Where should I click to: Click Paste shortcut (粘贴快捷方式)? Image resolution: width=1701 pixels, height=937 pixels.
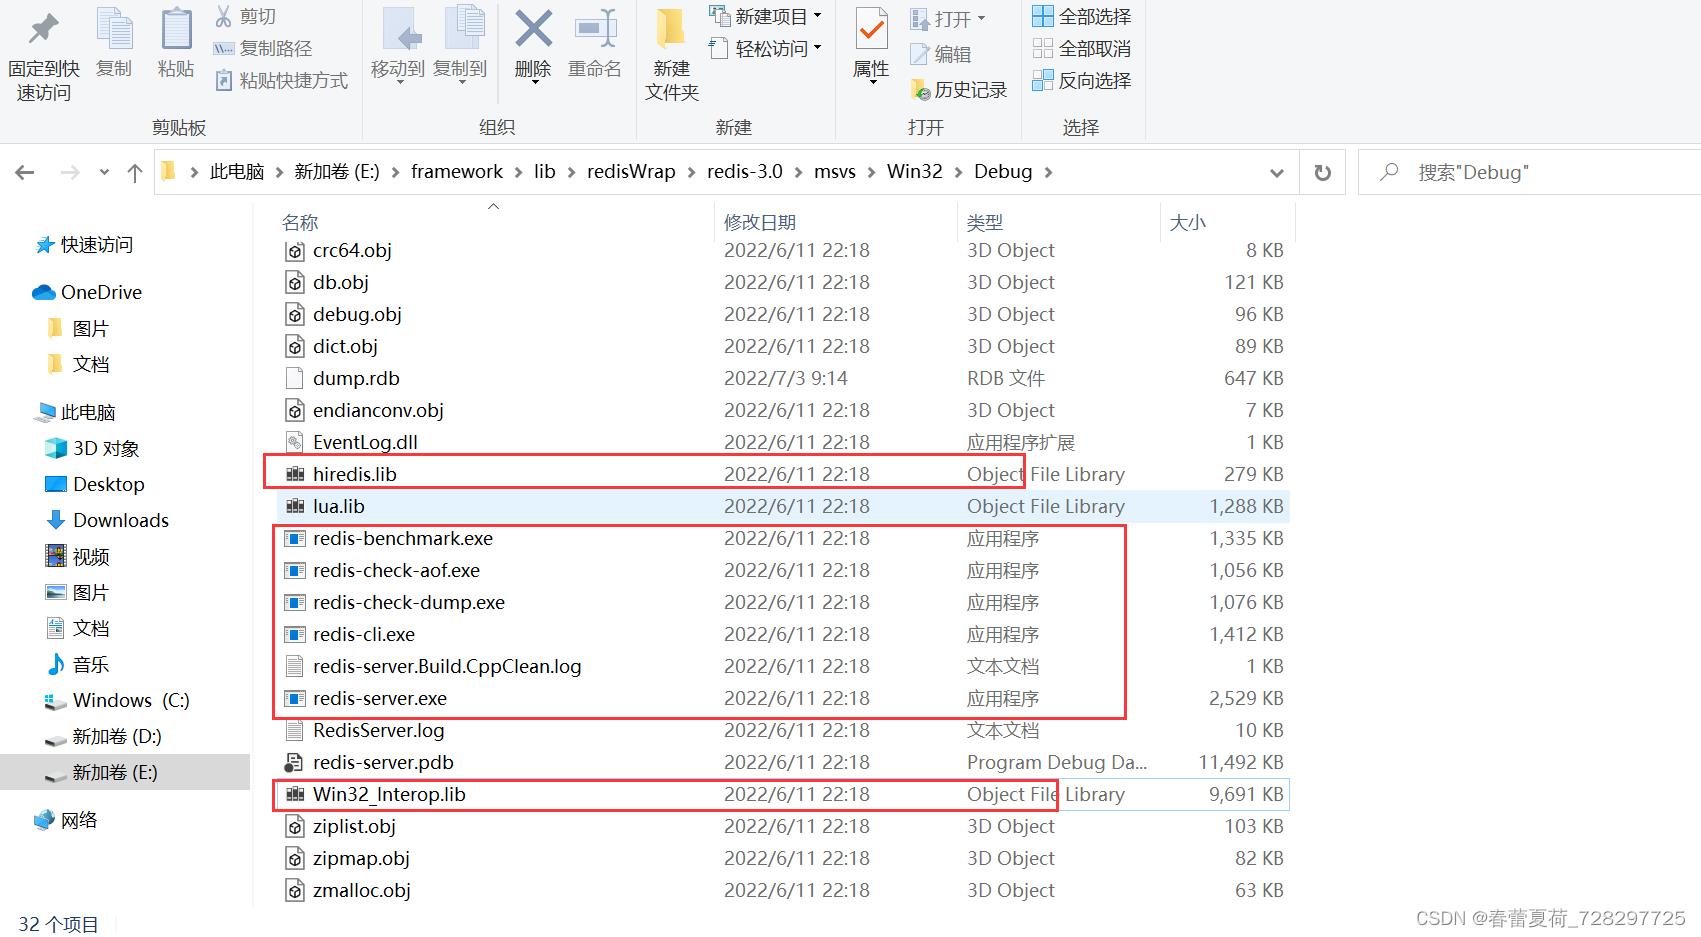click(x=281, y=80)
